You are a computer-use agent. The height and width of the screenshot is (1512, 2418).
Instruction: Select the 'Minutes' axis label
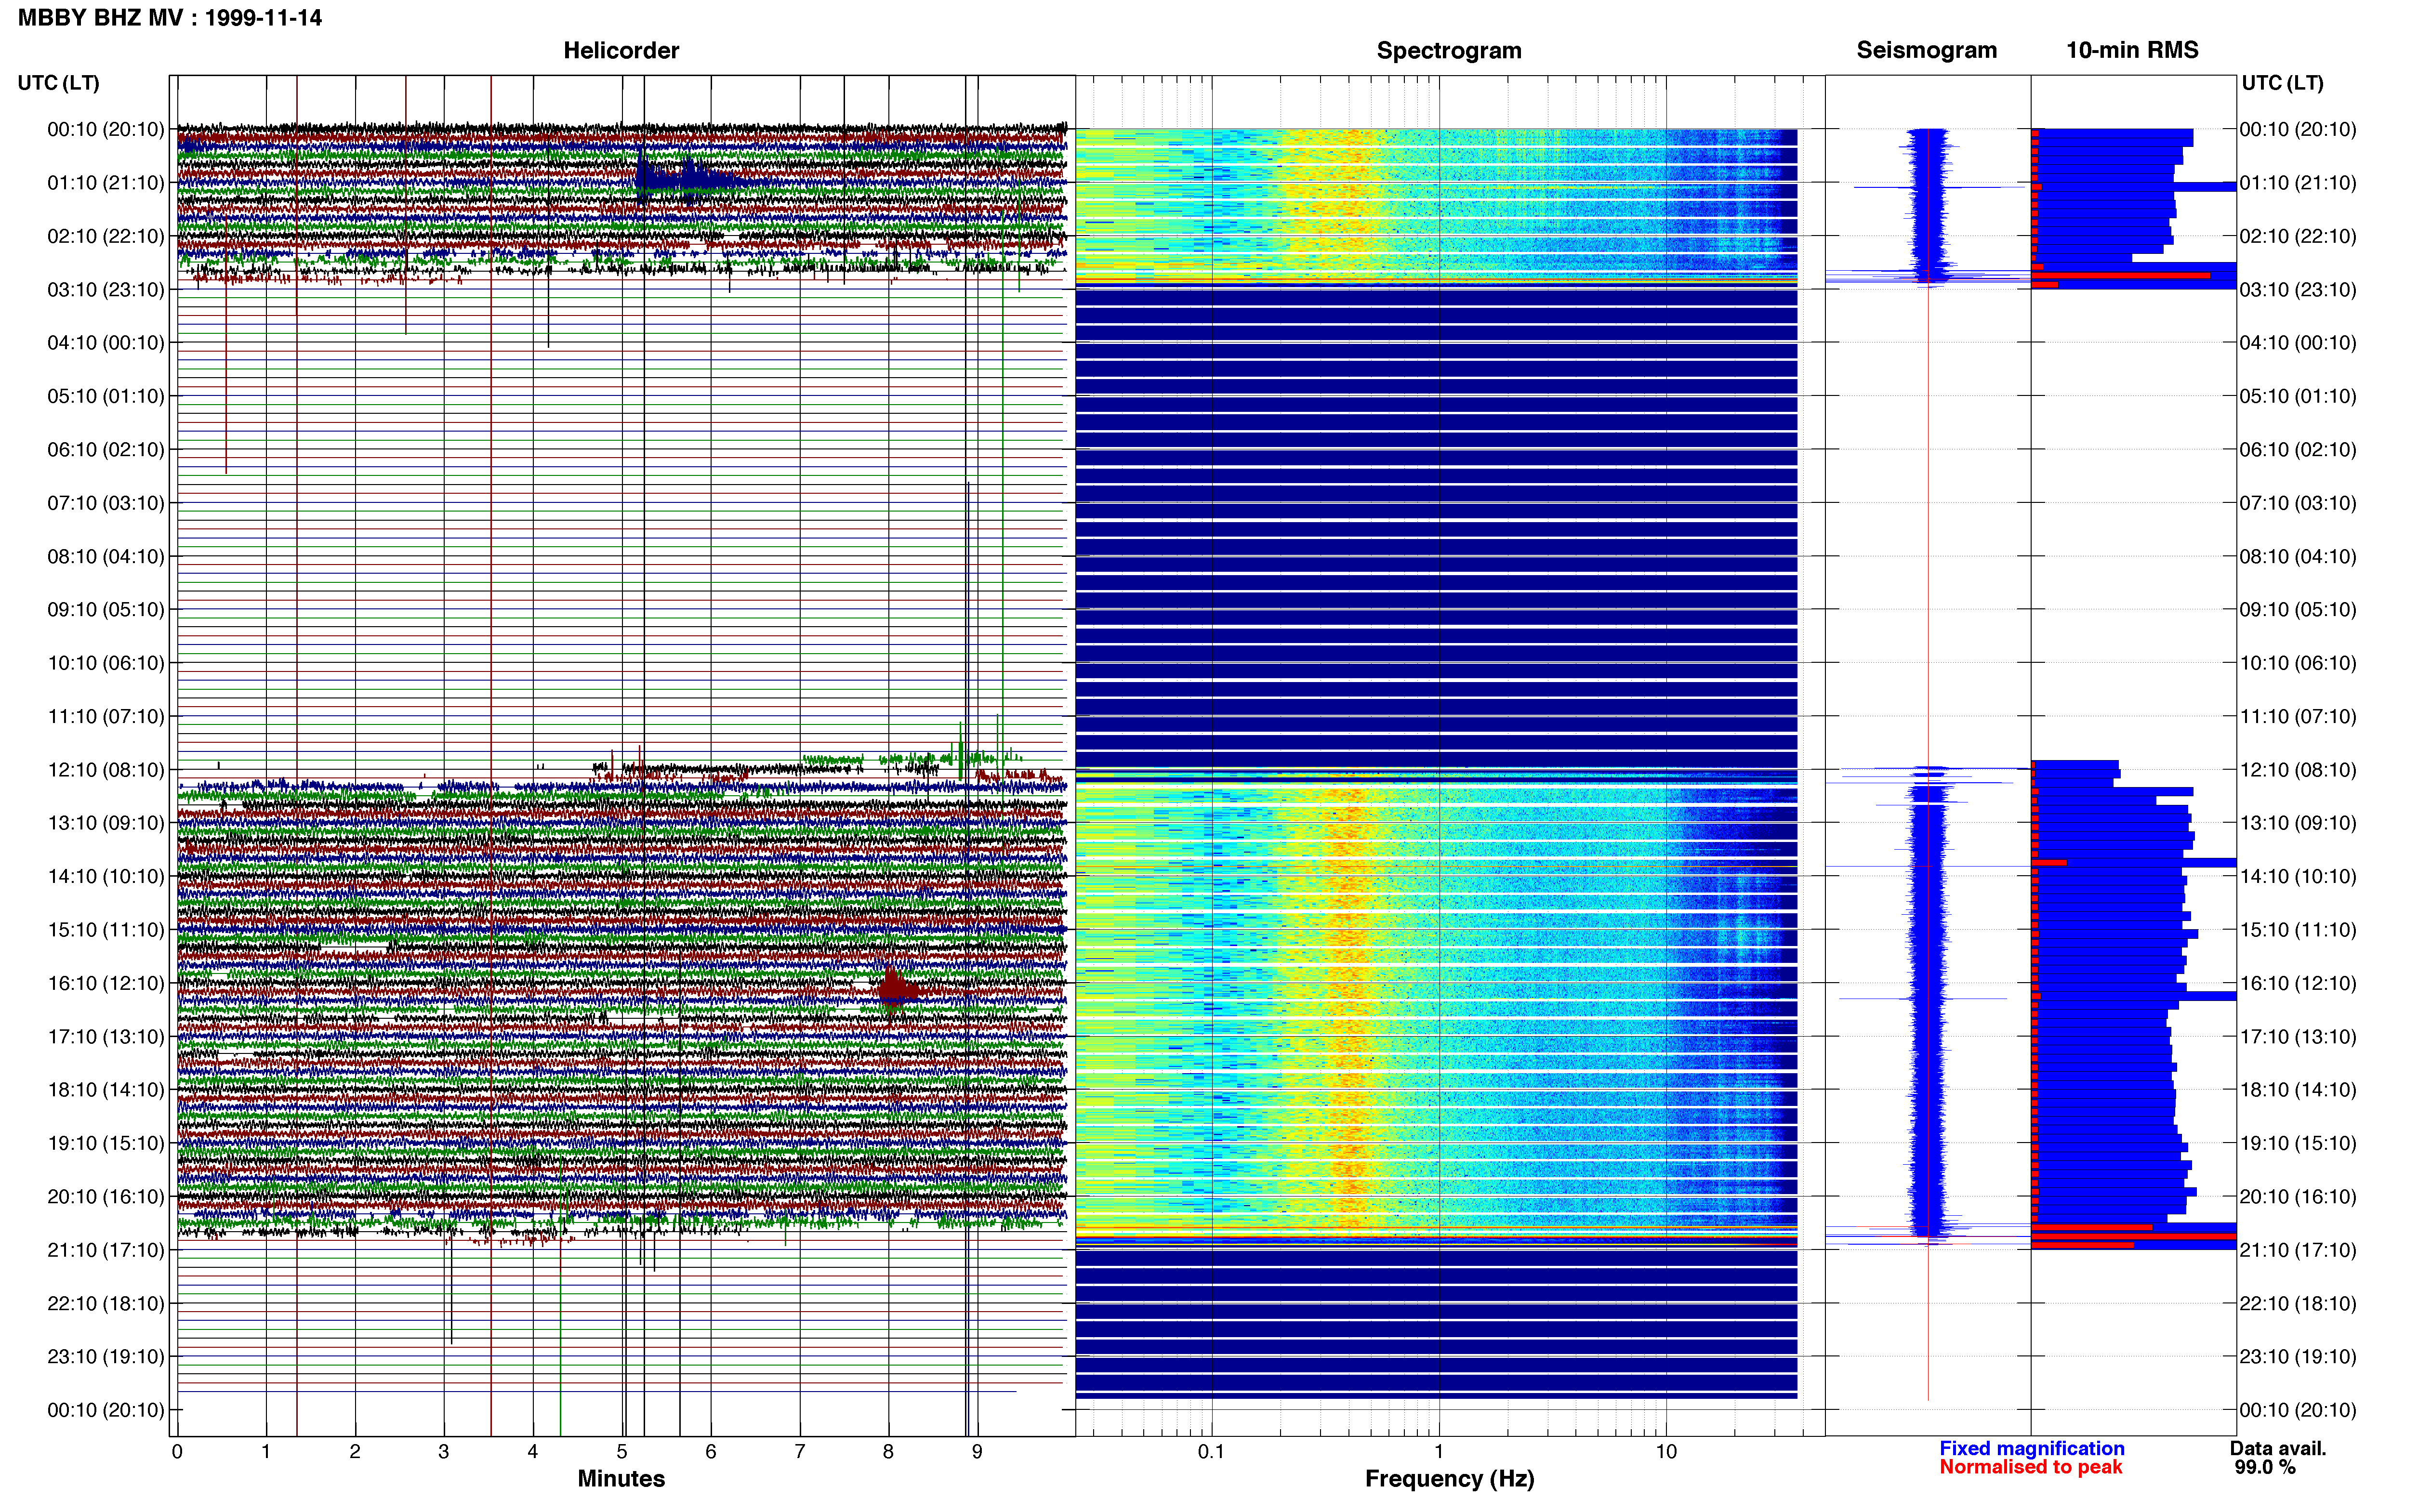click(x=621, y=1478)
